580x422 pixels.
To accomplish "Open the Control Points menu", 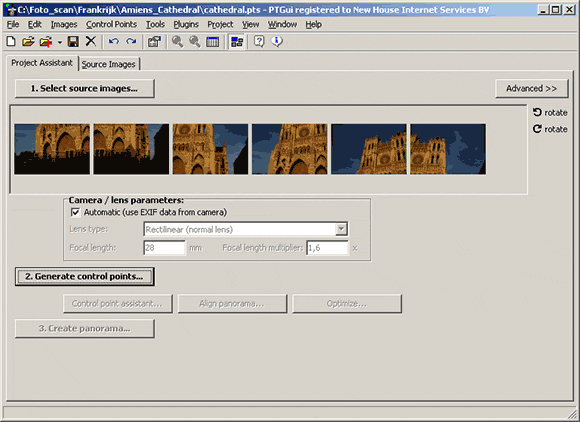I will click(111, 24).
